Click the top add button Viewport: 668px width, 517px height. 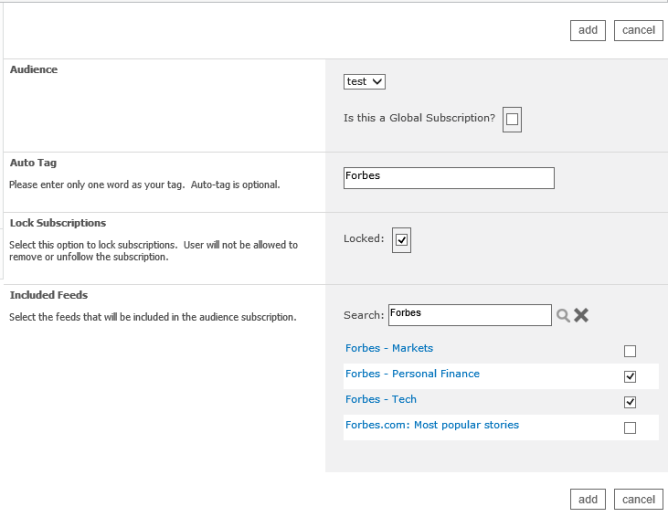point(588,30)
